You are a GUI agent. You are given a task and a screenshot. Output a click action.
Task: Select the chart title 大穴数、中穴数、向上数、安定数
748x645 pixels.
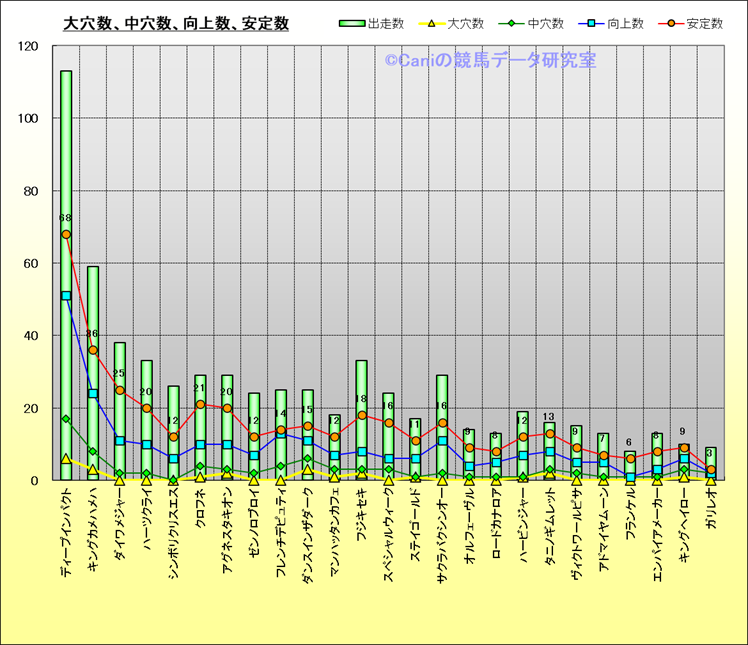[x=176, y=23]
